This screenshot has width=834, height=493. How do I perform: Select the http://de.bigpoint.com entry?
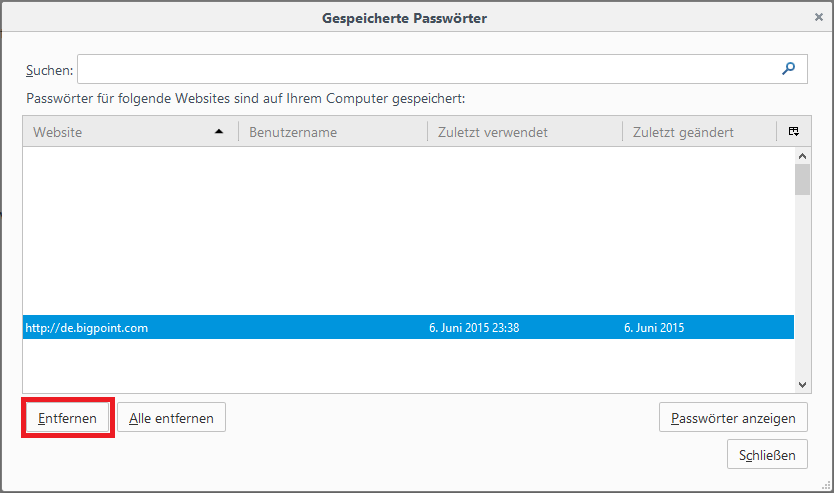tap(86, 328)
